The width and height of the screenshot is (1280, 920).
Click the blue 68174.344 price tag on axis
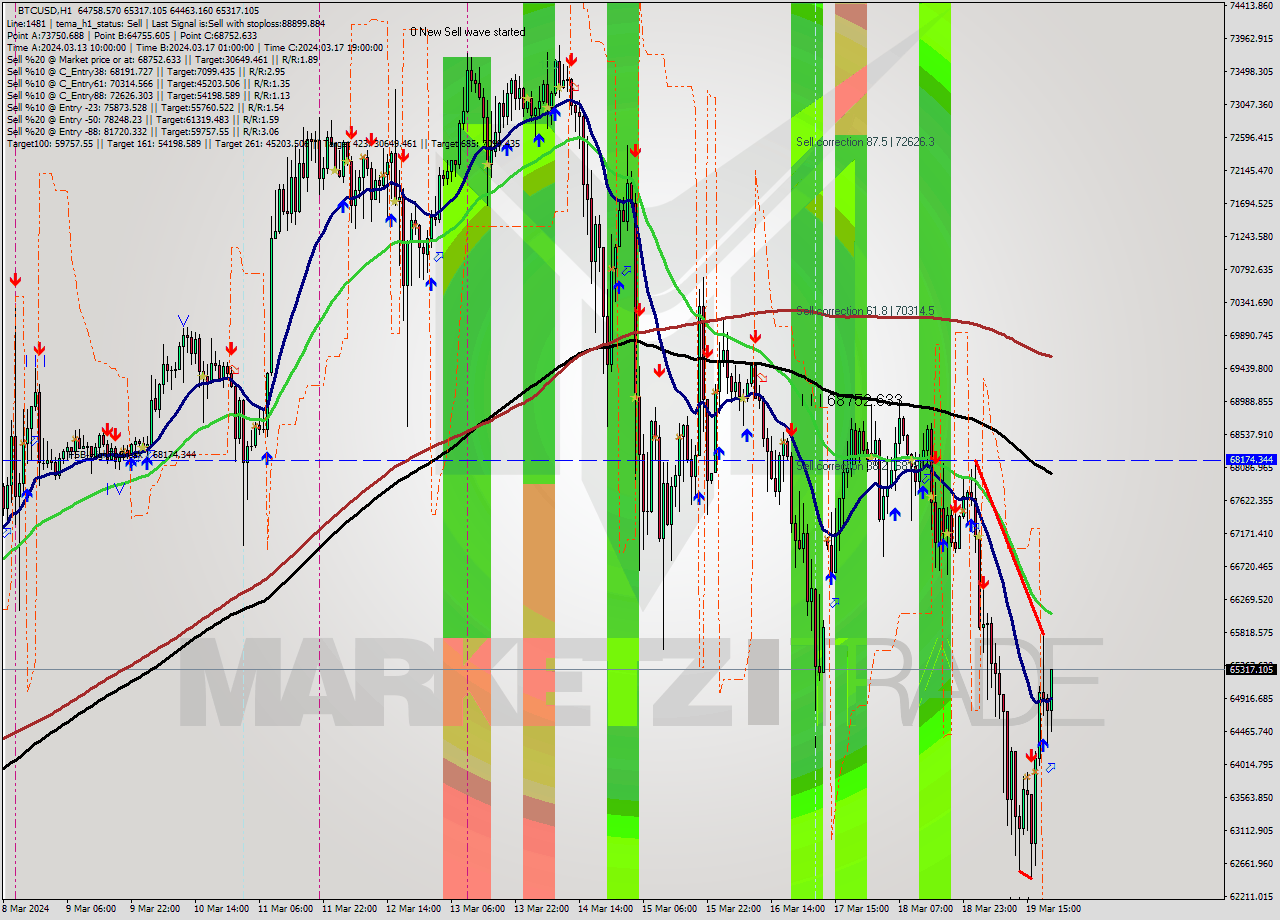click(x=1250, y=460)
